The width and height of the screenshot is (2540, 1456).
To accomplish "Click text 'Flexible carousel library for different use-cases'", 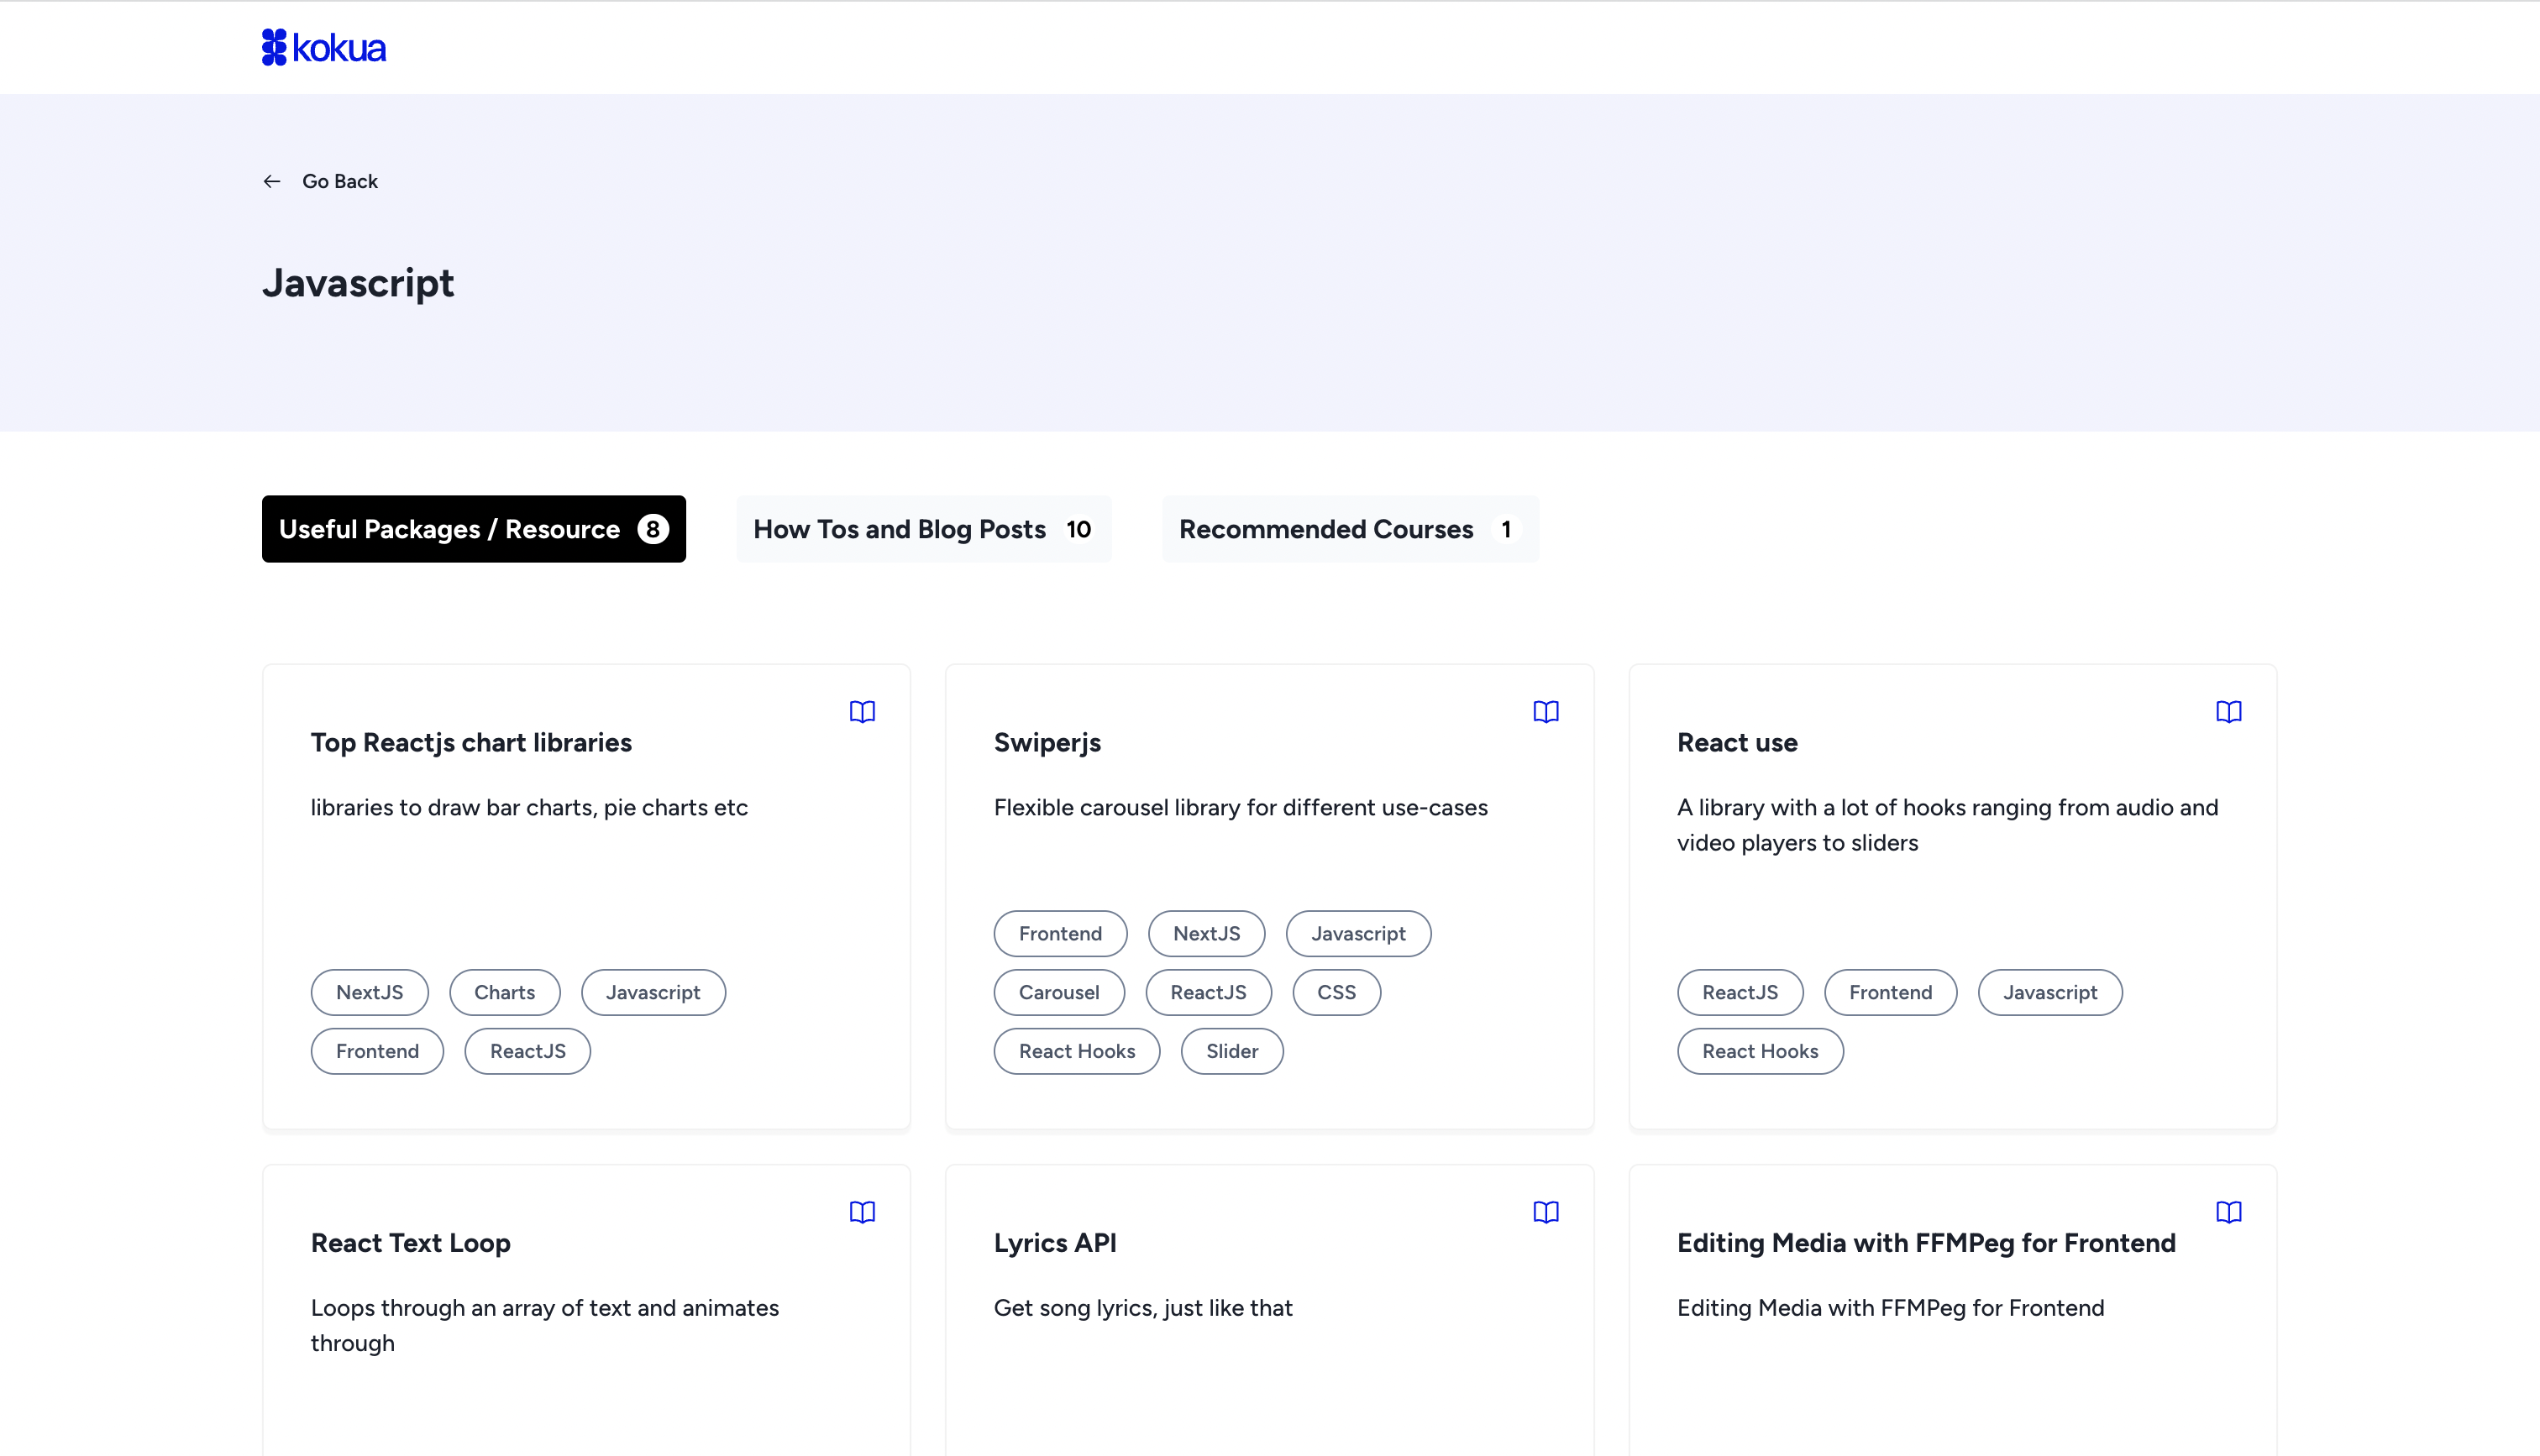I will [x=1240, y=807].
